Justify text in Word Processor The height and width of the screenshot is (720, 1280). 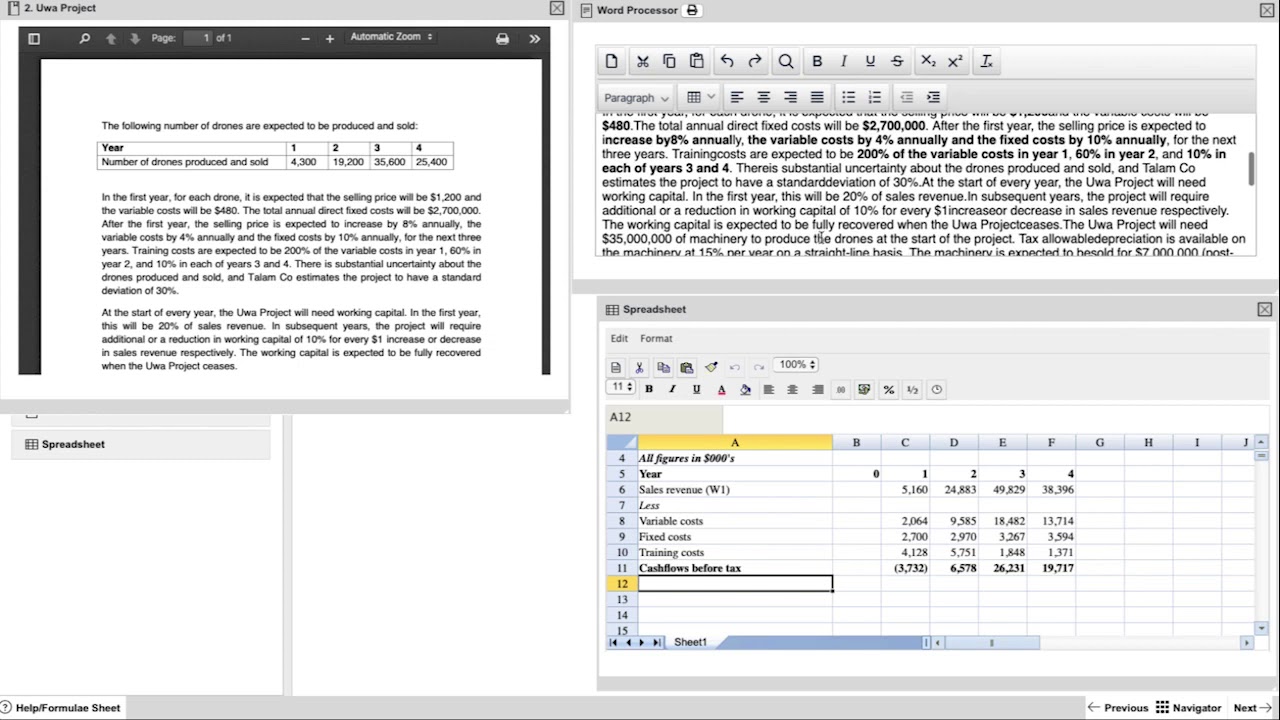click(817, 97)
